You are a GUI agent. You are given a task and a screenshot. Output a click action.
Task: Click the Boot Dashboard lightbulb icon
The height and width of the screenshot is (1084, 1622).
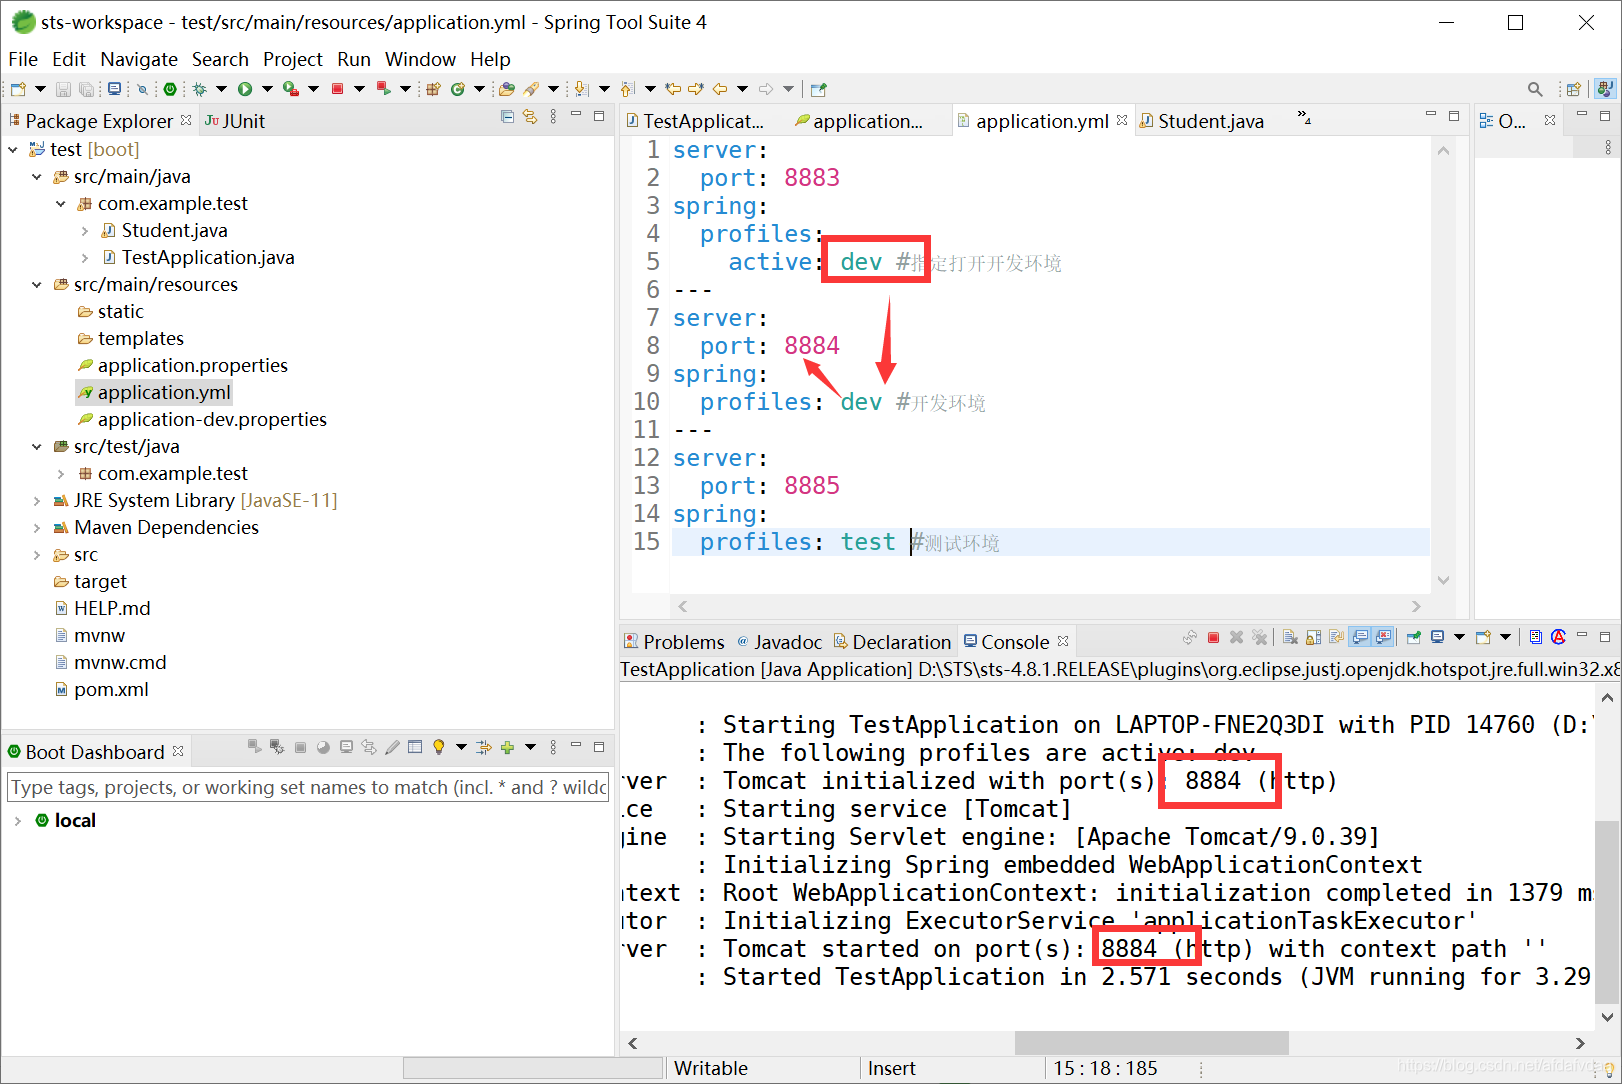[x=438, y=747]
